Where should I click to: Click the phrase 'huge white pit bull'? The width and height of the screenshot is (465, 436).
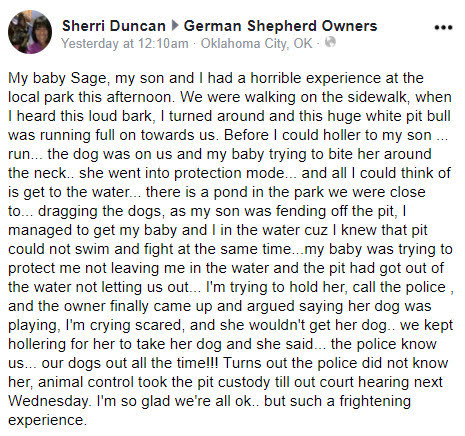(x=389, y=116)
